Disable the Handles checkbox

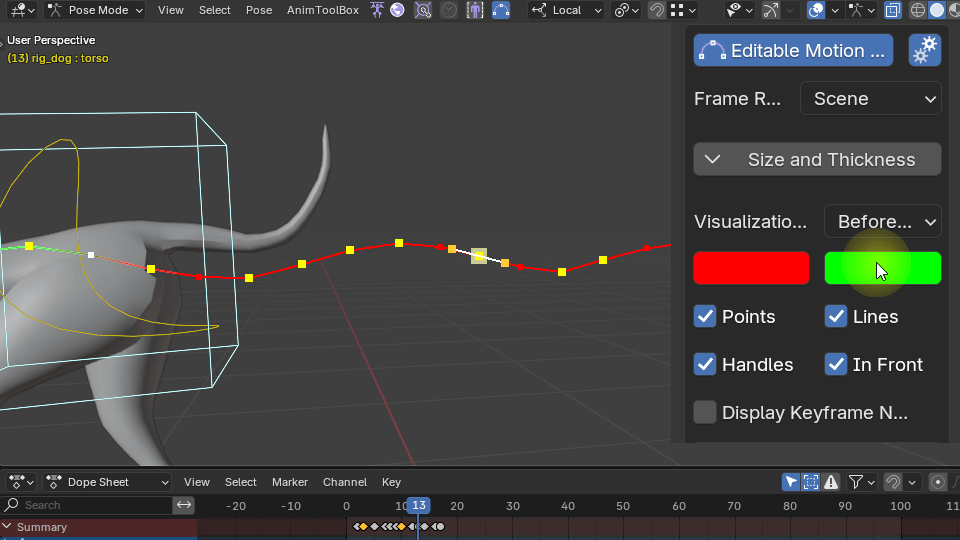(705, 364)
